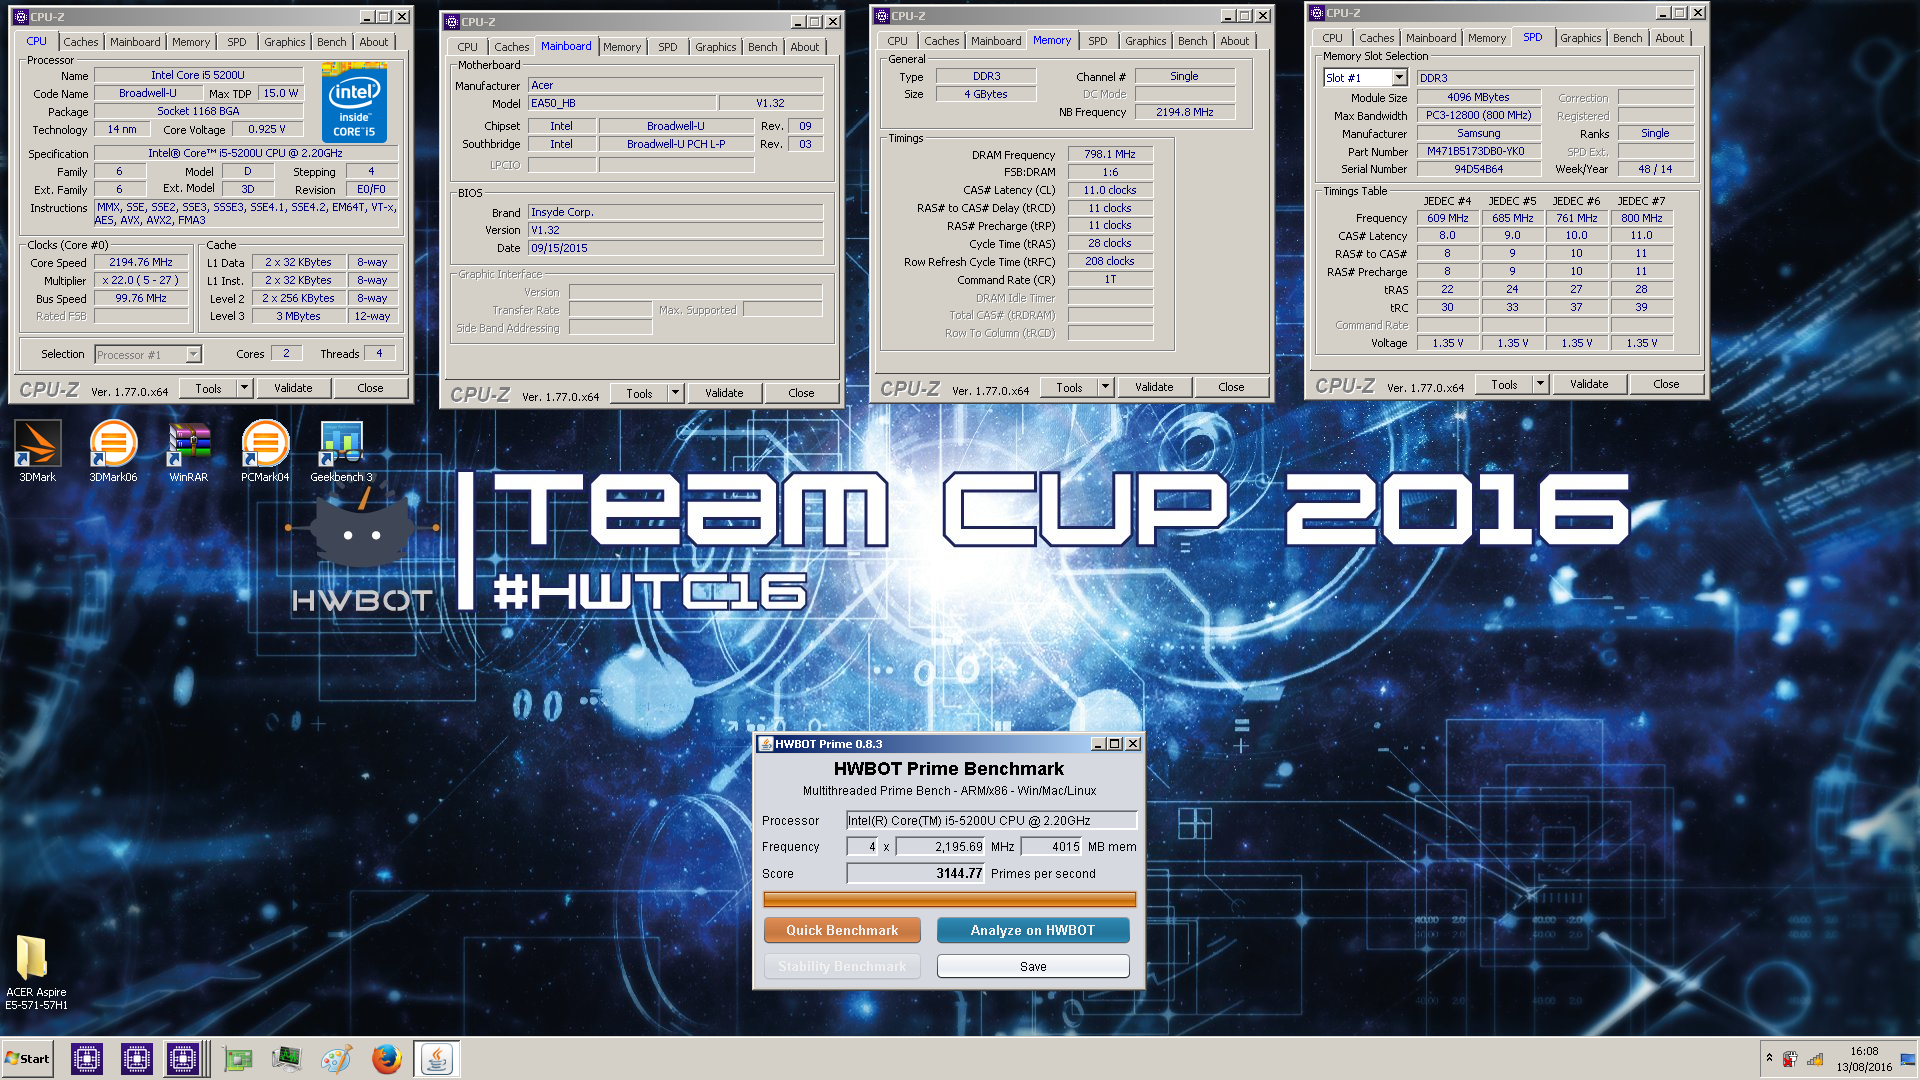1920x1080 pixels.
Task: Click the orange HWBOT Prime progress bar
Action: [x=949, y=899]
